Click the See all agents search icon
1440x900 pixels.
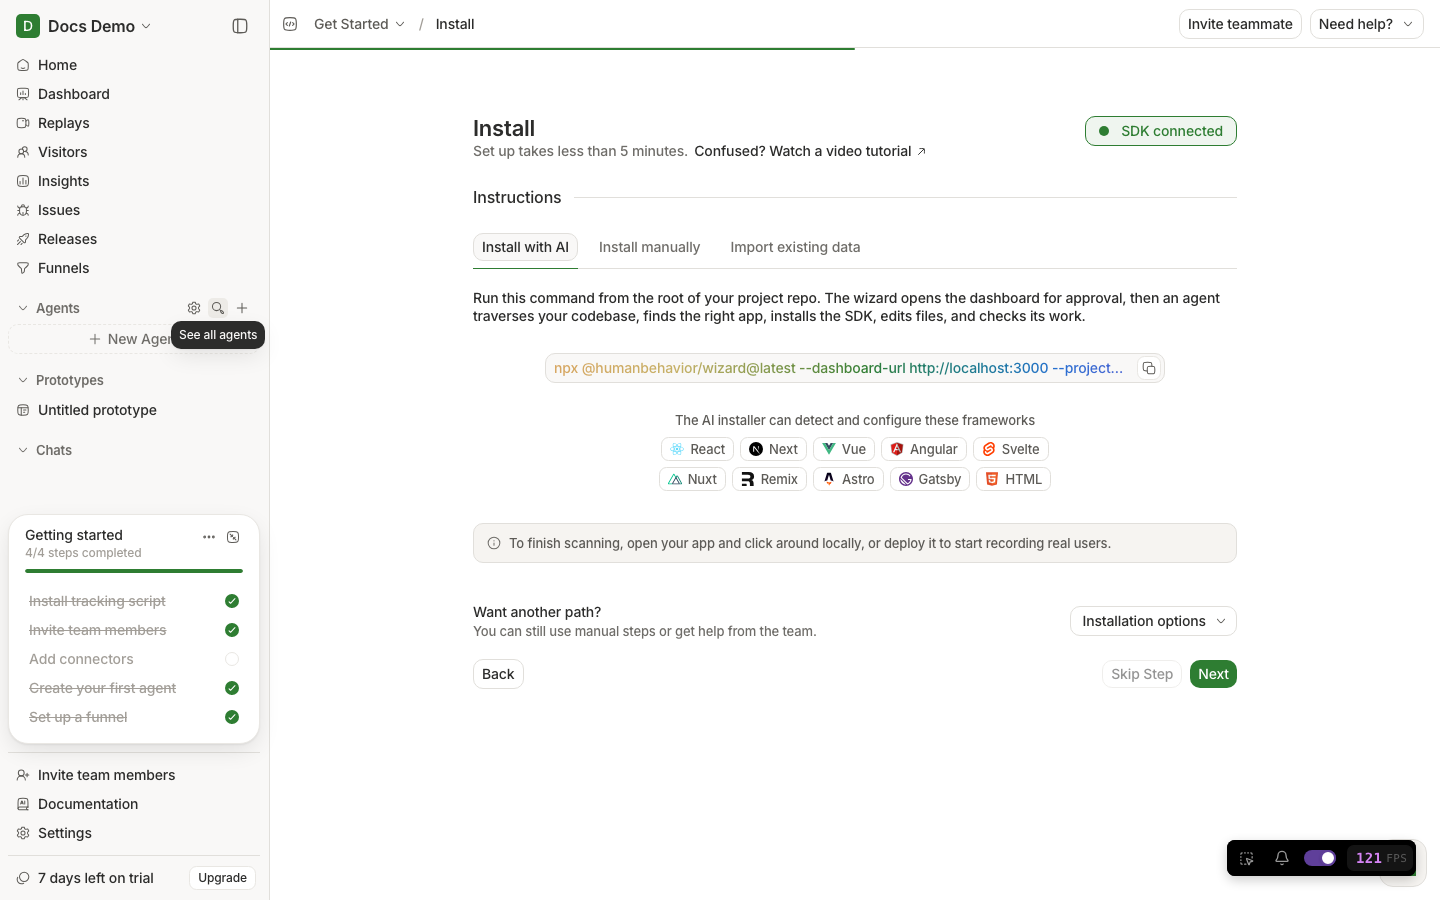[x=218, y=308]
